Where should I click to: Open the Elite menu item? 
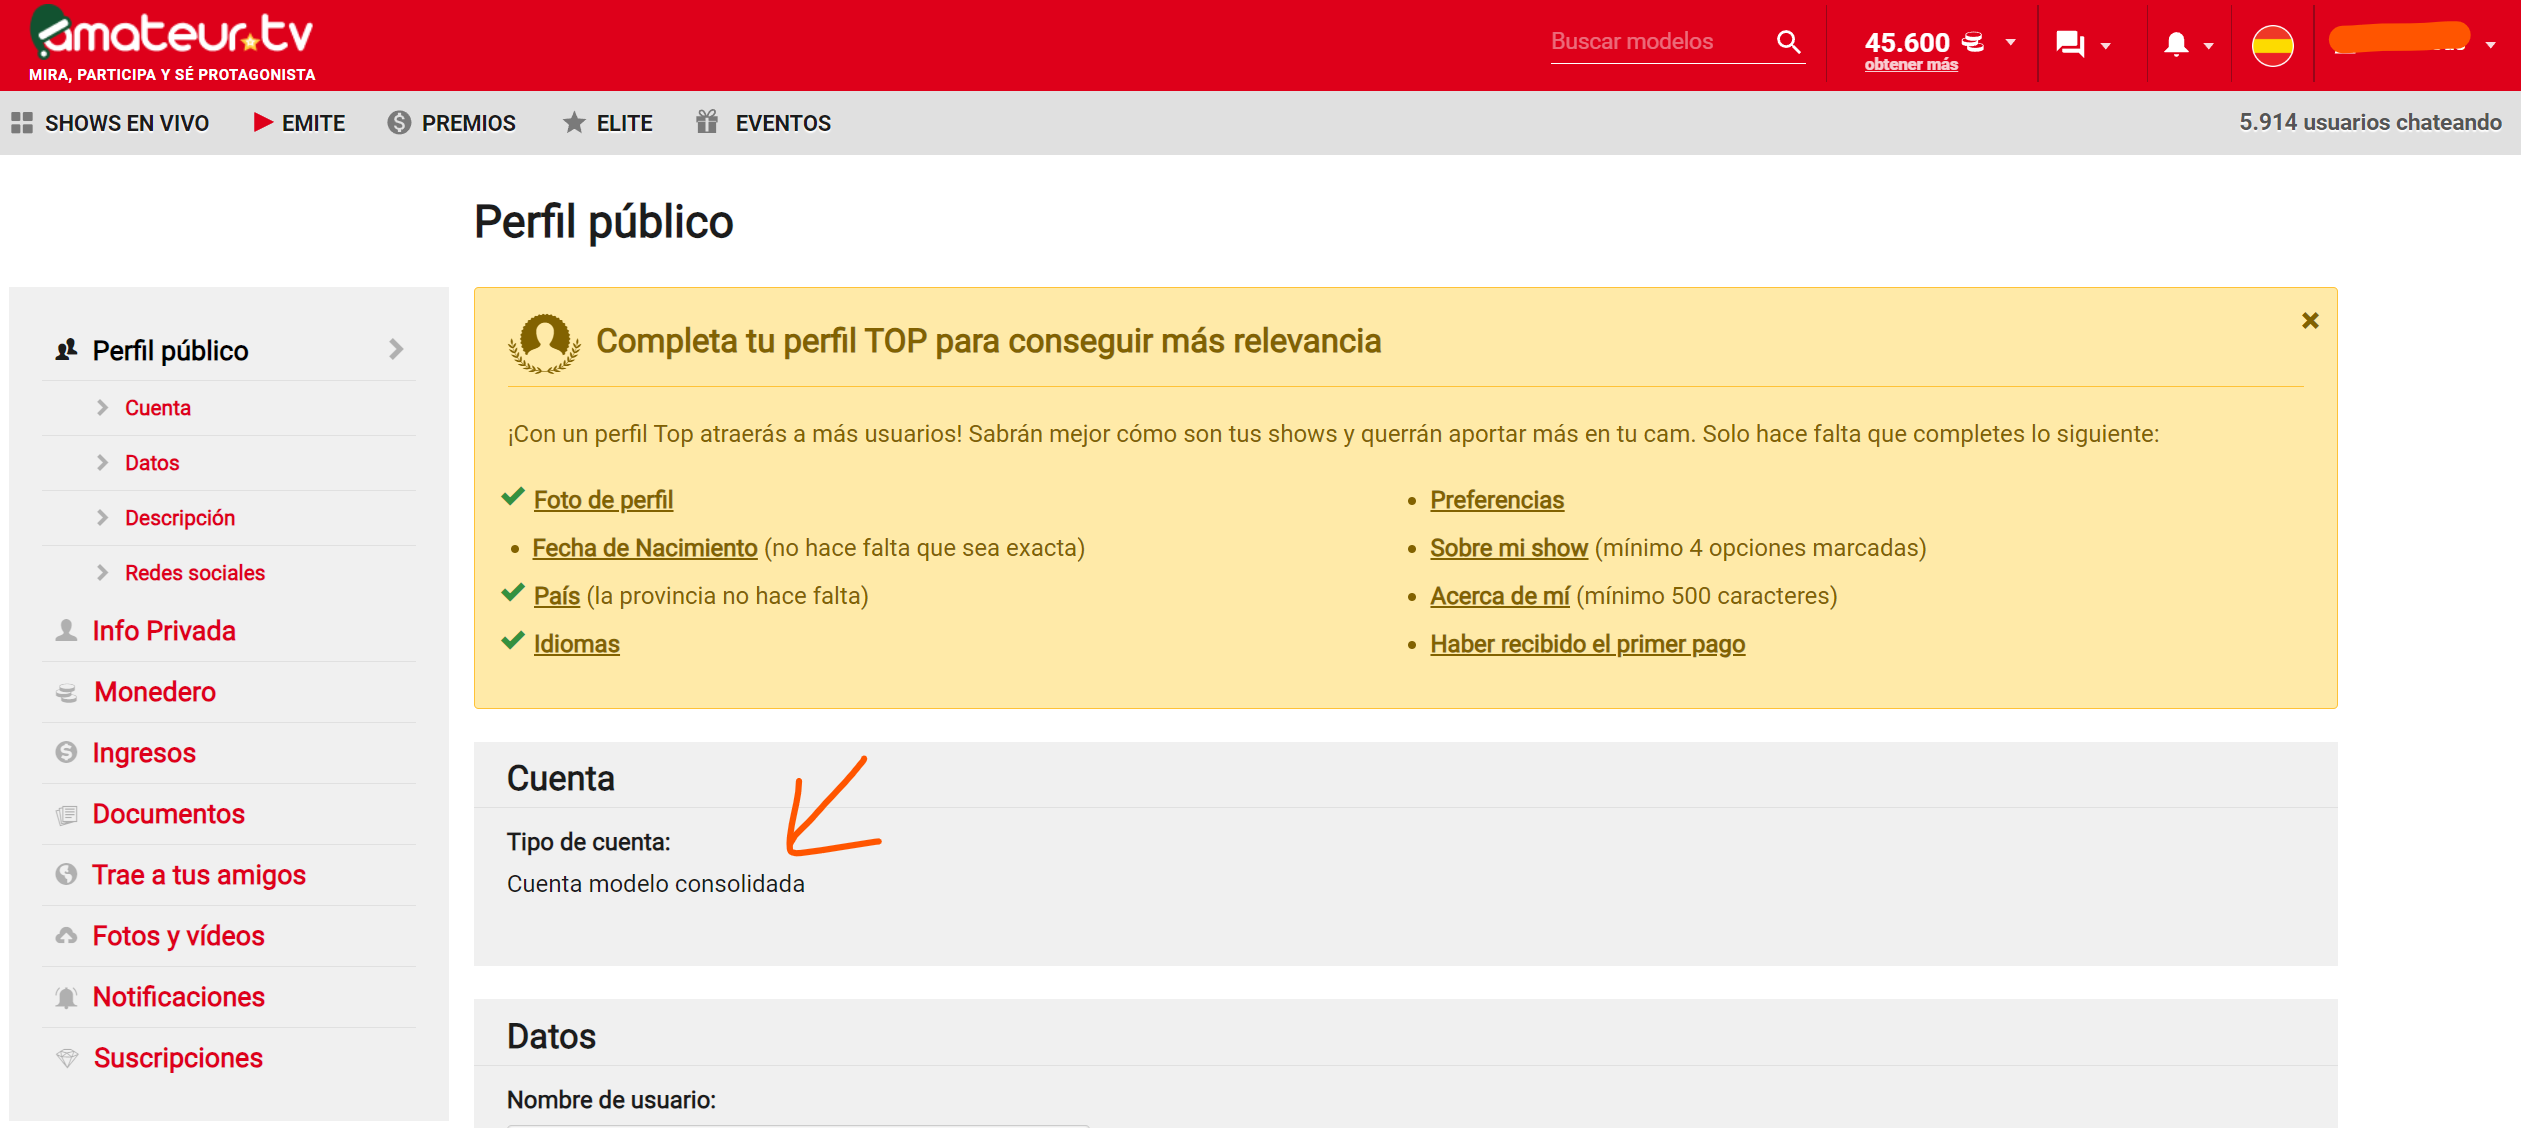(624, 123)
